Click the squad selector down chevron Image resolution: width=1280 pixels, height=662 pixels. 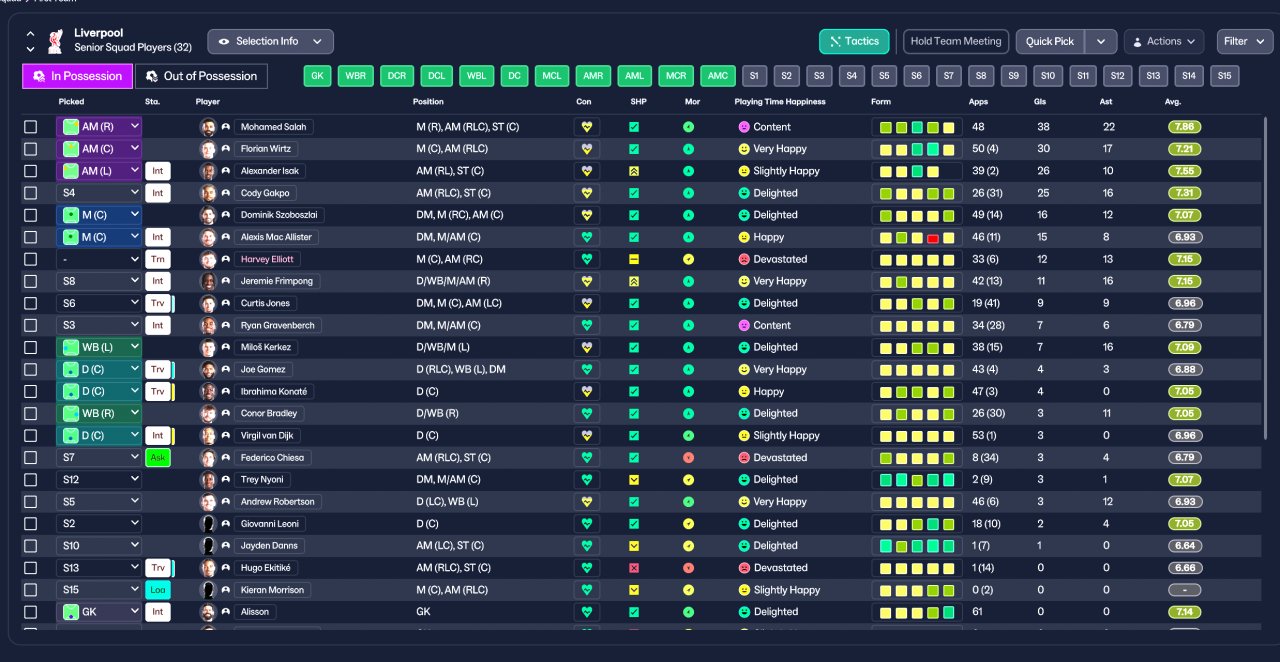coord(30,49)
